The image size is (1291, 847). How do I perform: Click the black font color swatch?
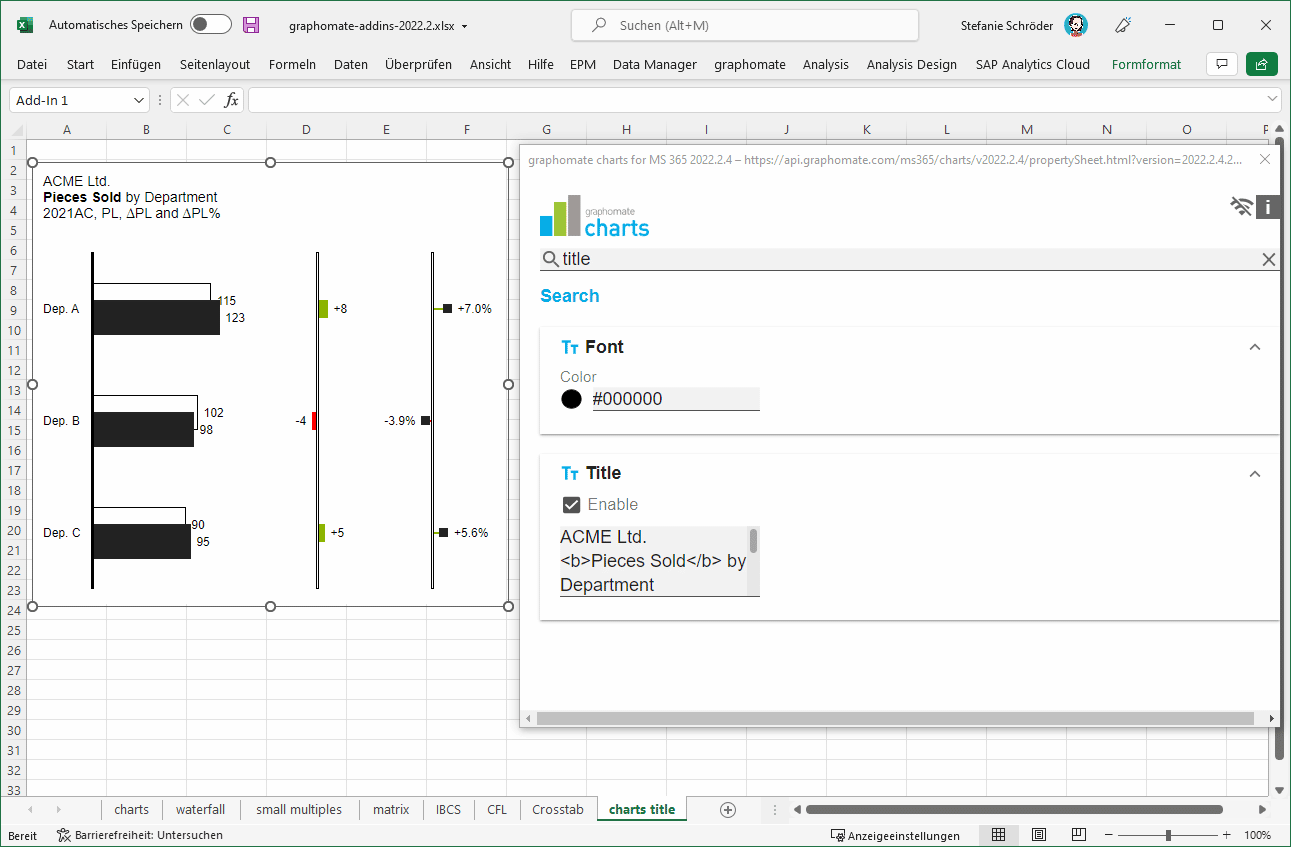(571, 399)
